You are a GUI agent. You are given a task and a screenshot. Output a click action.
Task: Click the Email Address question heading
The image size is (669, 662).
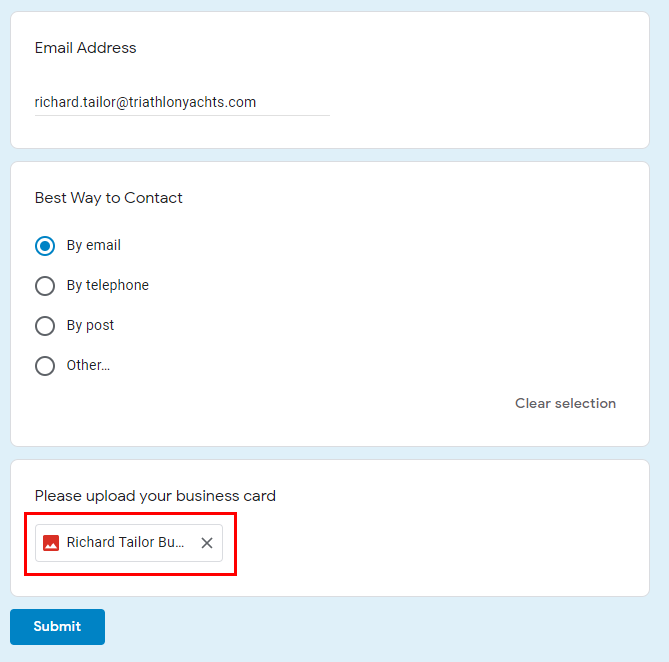click(85, 48)
